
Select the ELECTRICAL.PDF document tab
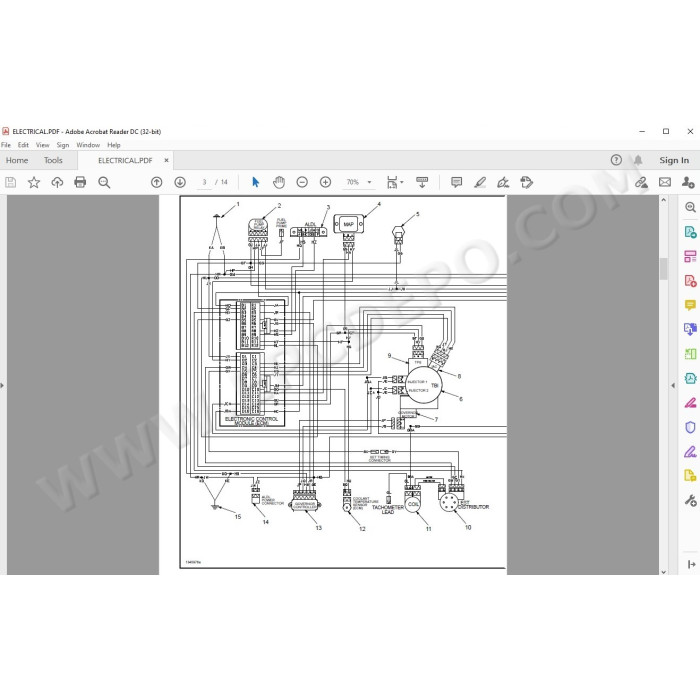coord(125,160)
